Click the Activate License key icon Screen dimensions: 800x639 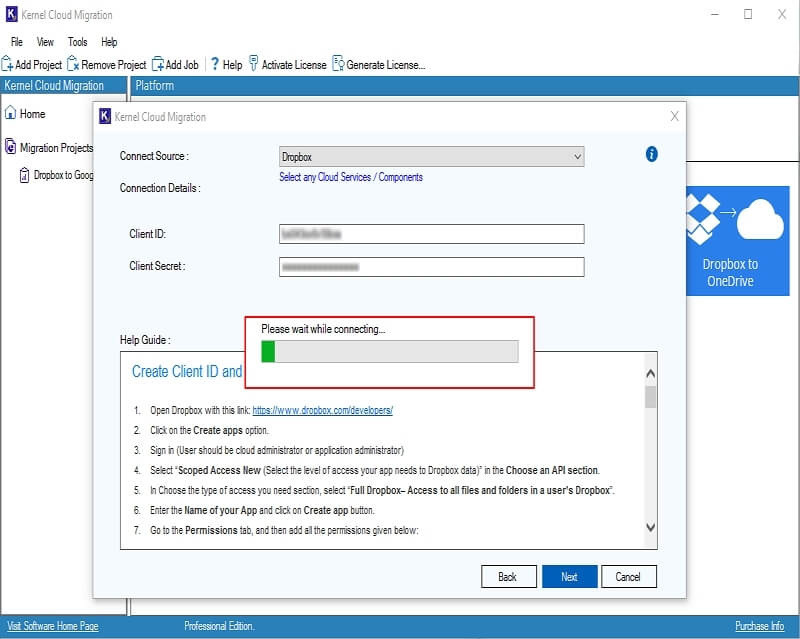tap(254, 63)
